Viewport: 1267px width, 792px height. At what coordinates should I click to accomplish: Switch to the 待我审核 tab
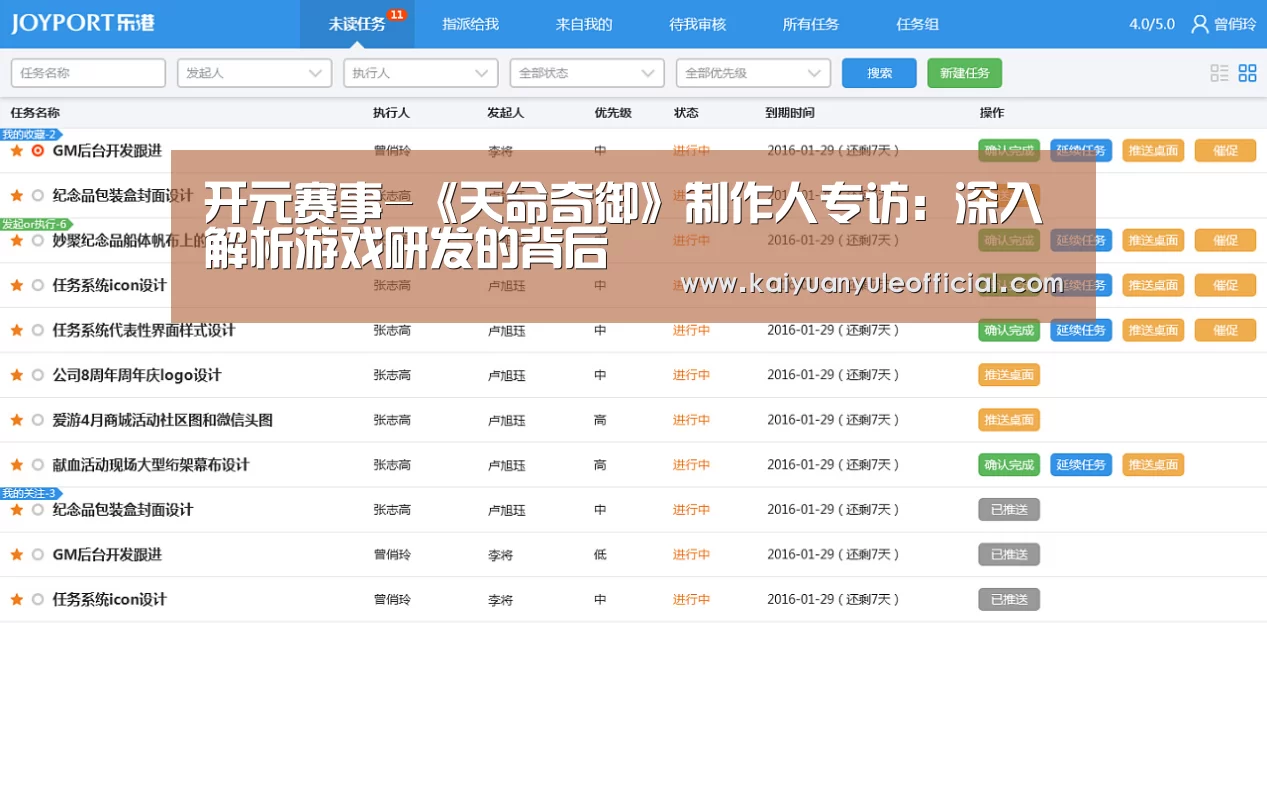(698, 24)
